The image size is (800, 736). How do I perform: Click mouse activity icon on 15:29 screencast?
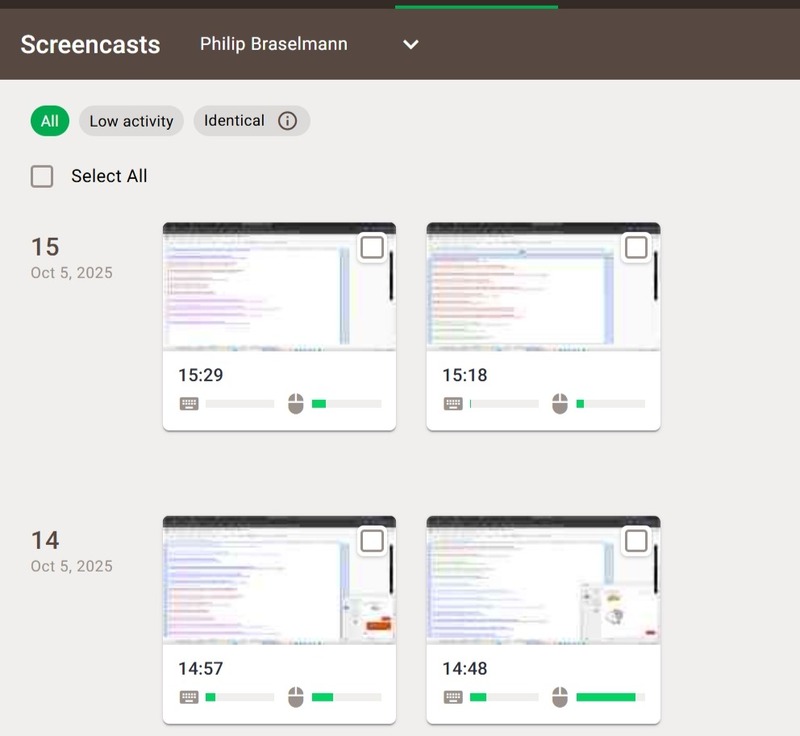296,404
